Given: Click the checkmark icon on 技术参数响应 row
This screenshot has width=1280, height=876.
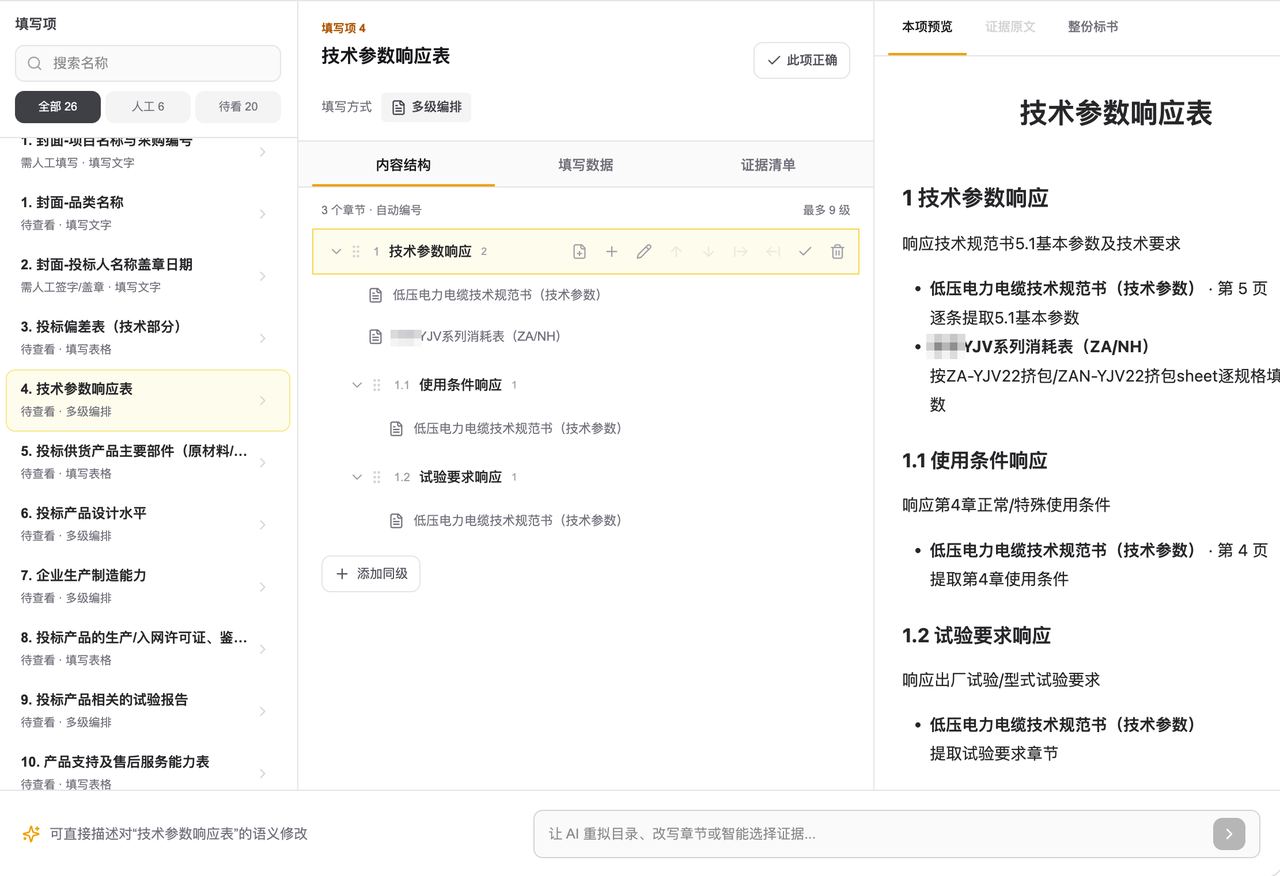Looking at the screenshot, I should pyautogui.click(x=805, y=252).
